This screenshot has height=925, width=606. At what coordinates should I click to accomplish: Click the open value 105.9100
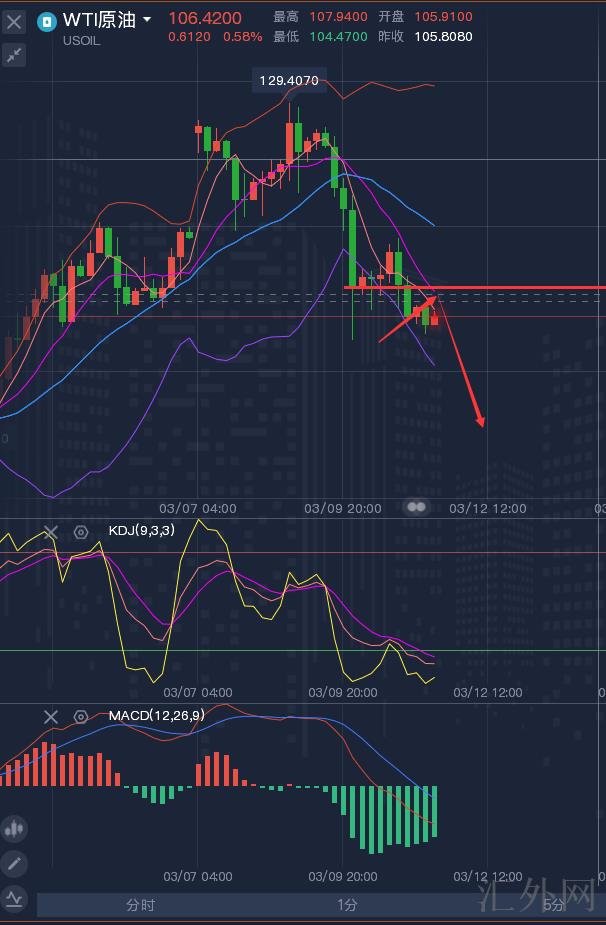443,17
